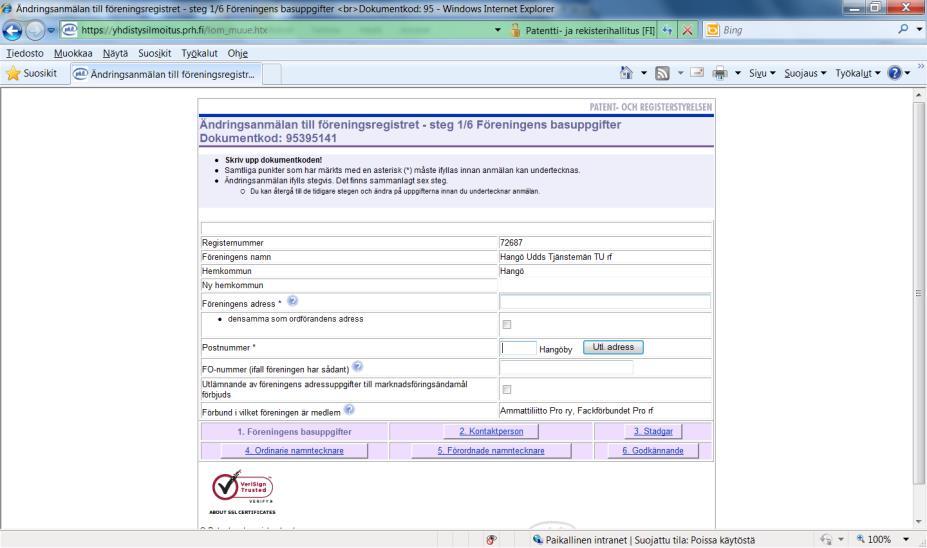The width and height of the screenshot is (927, 548).
Task: Open the Työkalut command bar dropdown
Action: coord(858,73)
